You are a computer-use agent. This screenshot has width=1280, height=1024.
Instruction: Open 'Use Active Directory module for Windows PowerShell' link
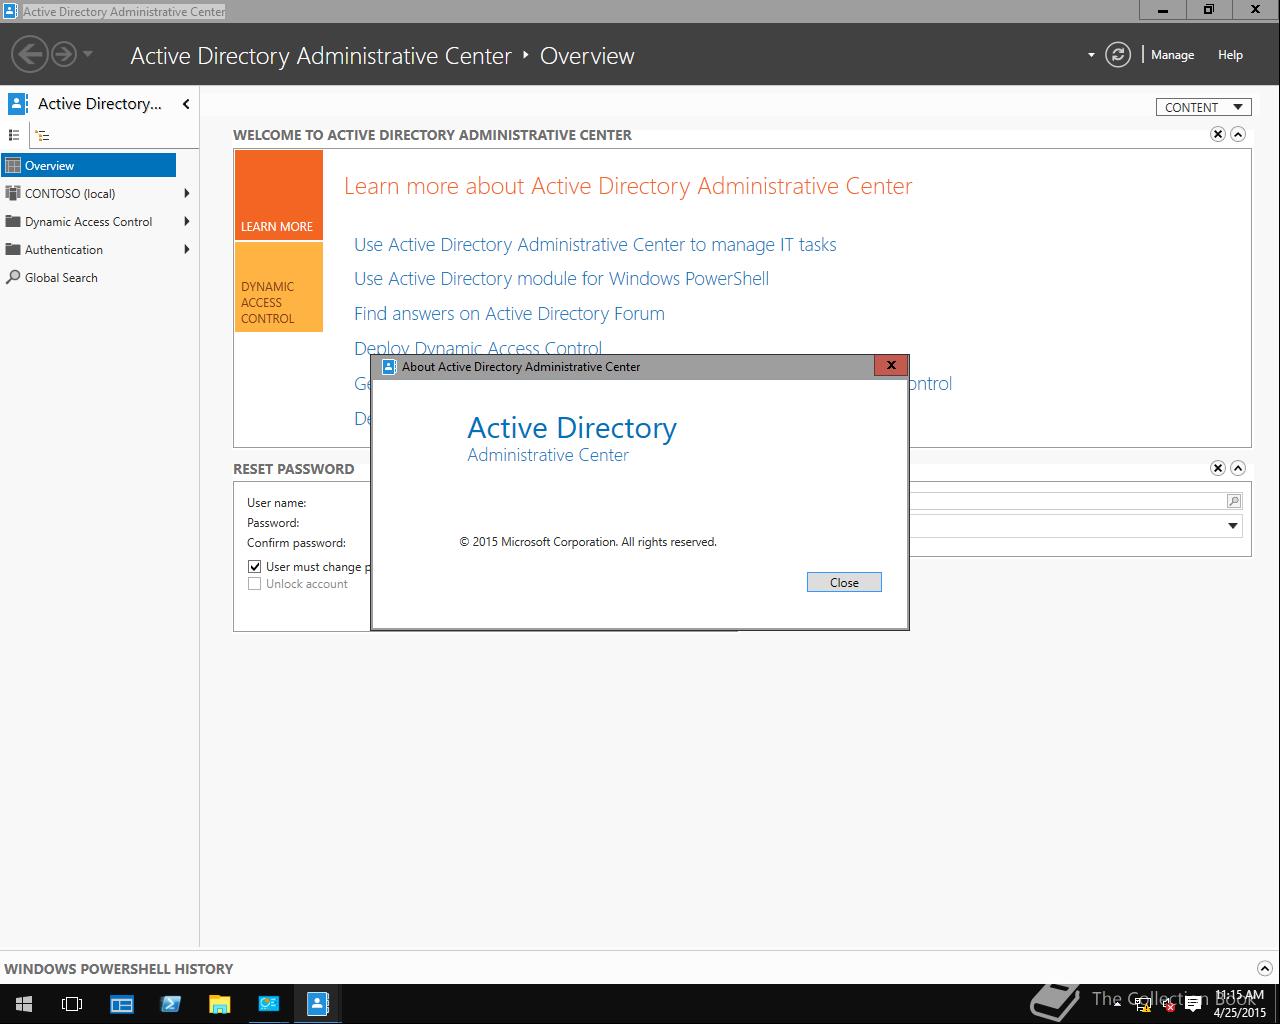click(x=561, y=279)
